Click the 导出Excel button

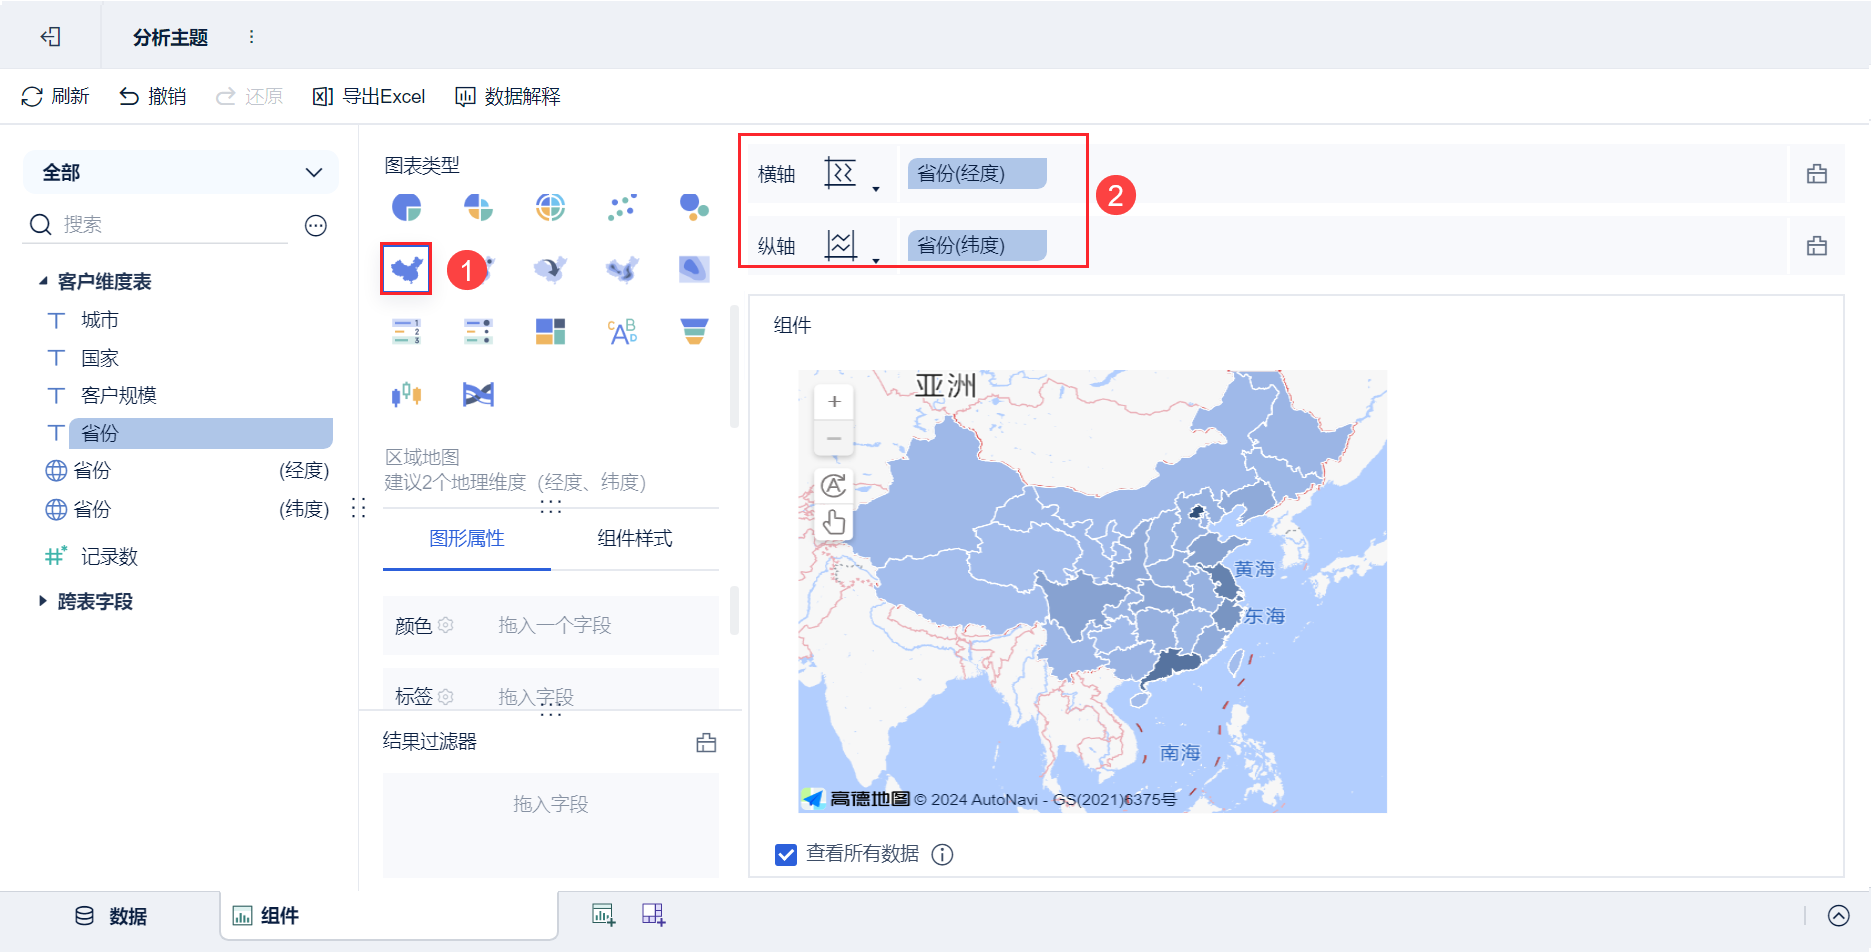[x=369, y=96]
